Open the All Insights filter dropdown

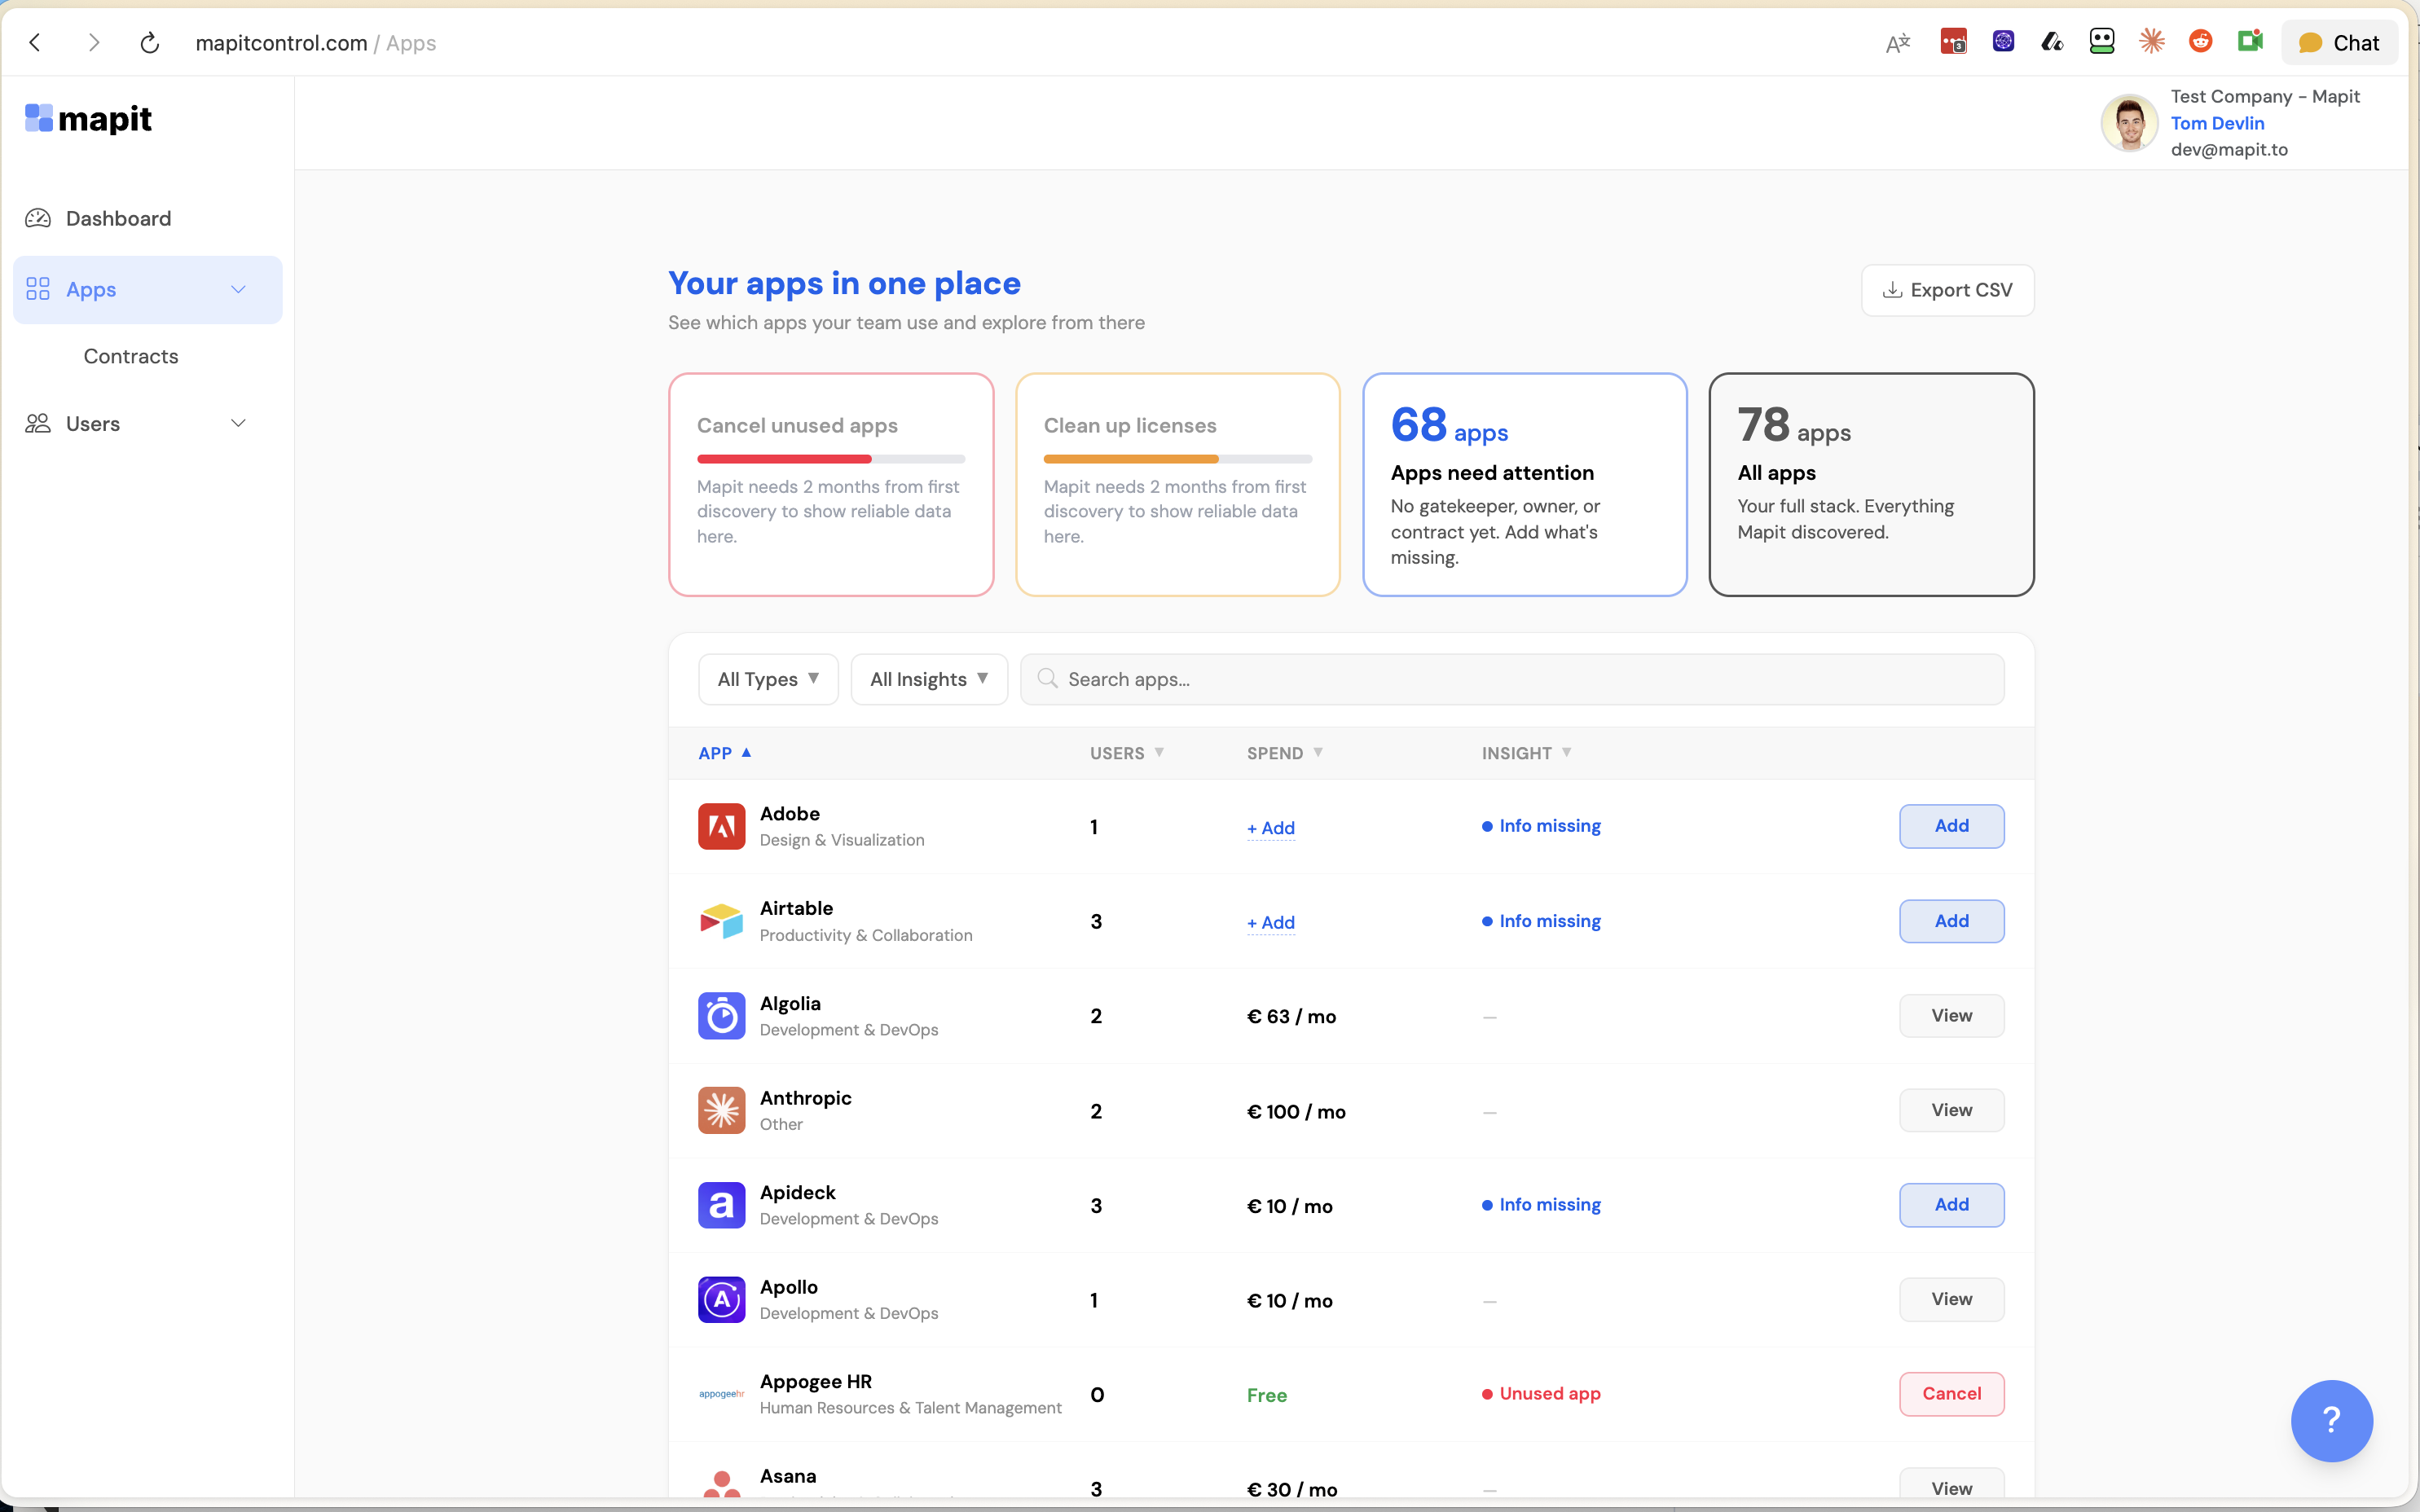click(x=928, y=679)
